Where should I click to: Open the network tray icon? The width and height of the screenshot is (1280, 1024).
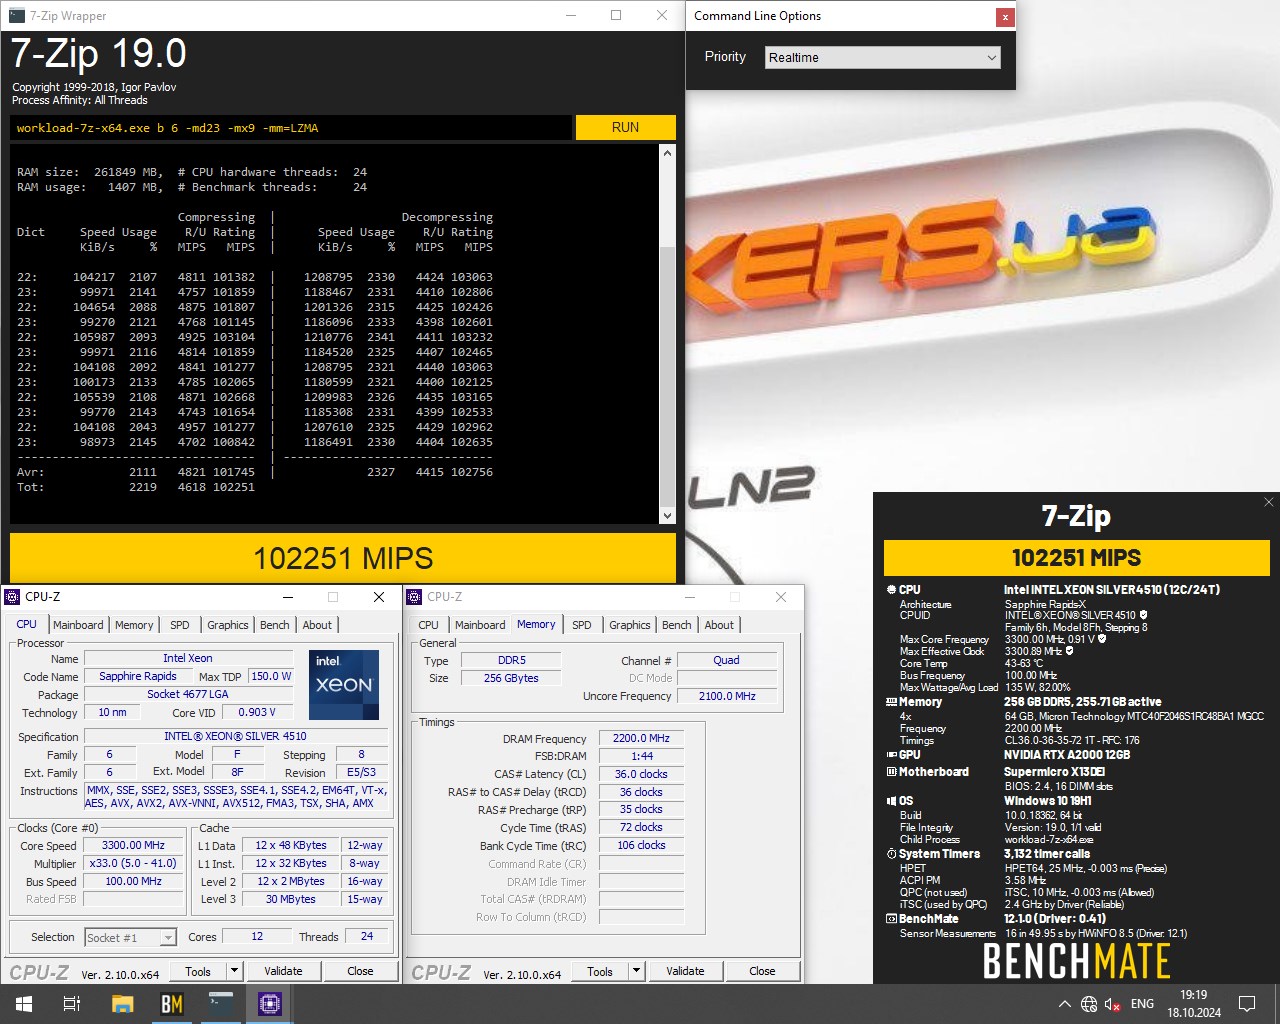click(x=1089, y=1004)
